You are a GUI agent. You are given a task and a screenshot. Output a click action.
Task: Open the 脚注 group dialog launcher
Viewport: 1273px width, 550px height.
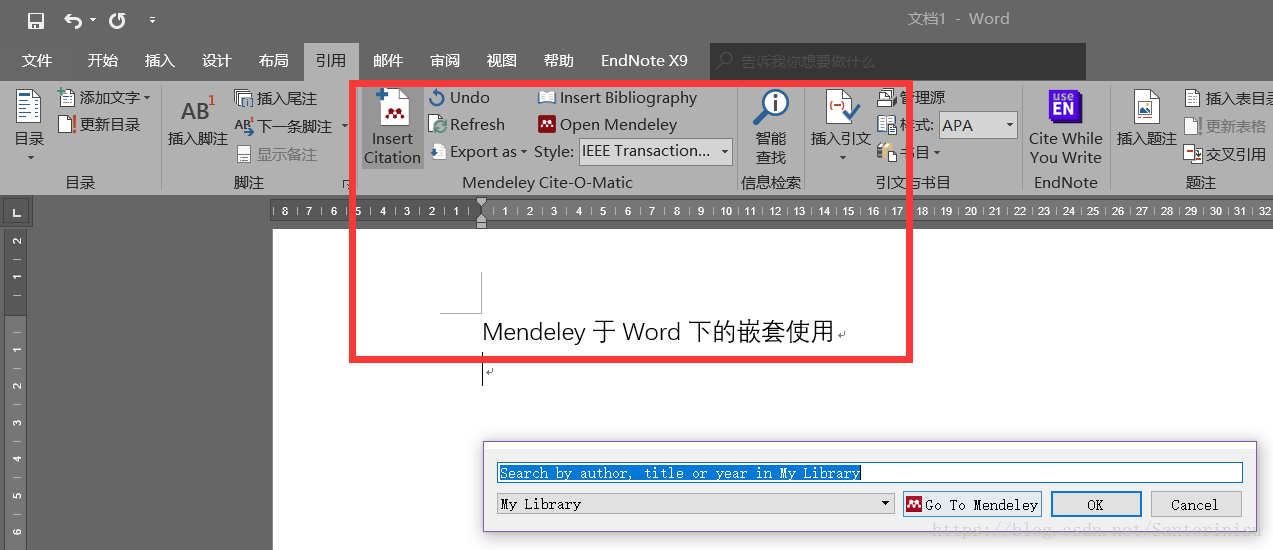(347, 183)
